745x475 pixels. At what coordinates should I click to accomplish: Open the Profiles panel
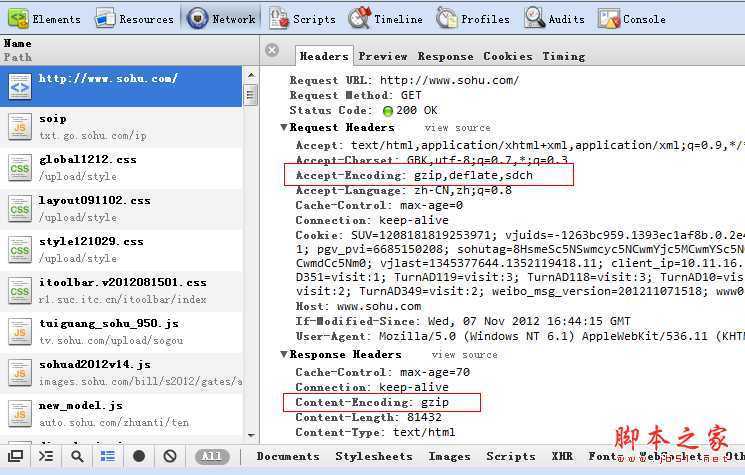coord(473,19)
